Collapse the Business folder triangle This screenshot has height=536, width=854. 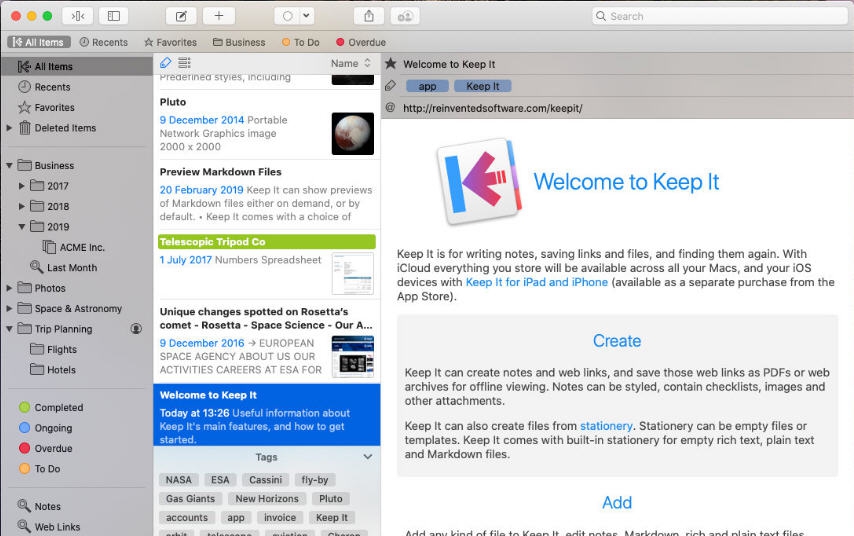click(9, 165)
